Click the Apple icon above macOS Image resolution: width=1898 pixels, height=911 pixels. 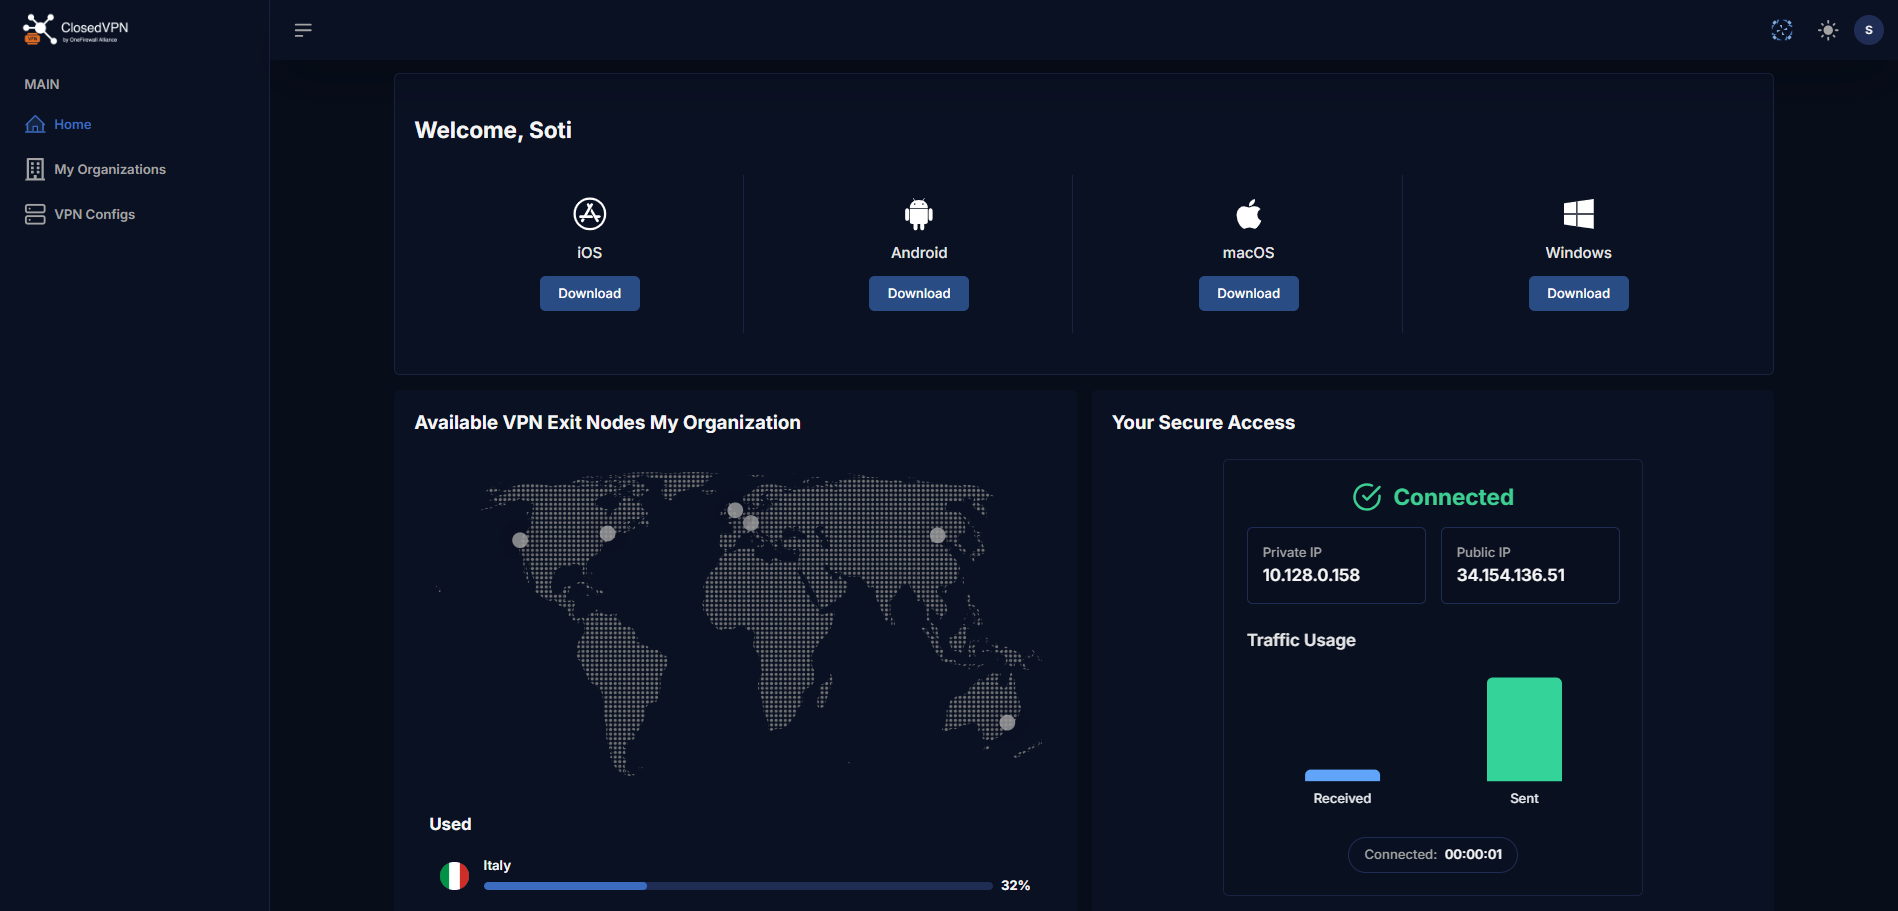click(1247, 212)
